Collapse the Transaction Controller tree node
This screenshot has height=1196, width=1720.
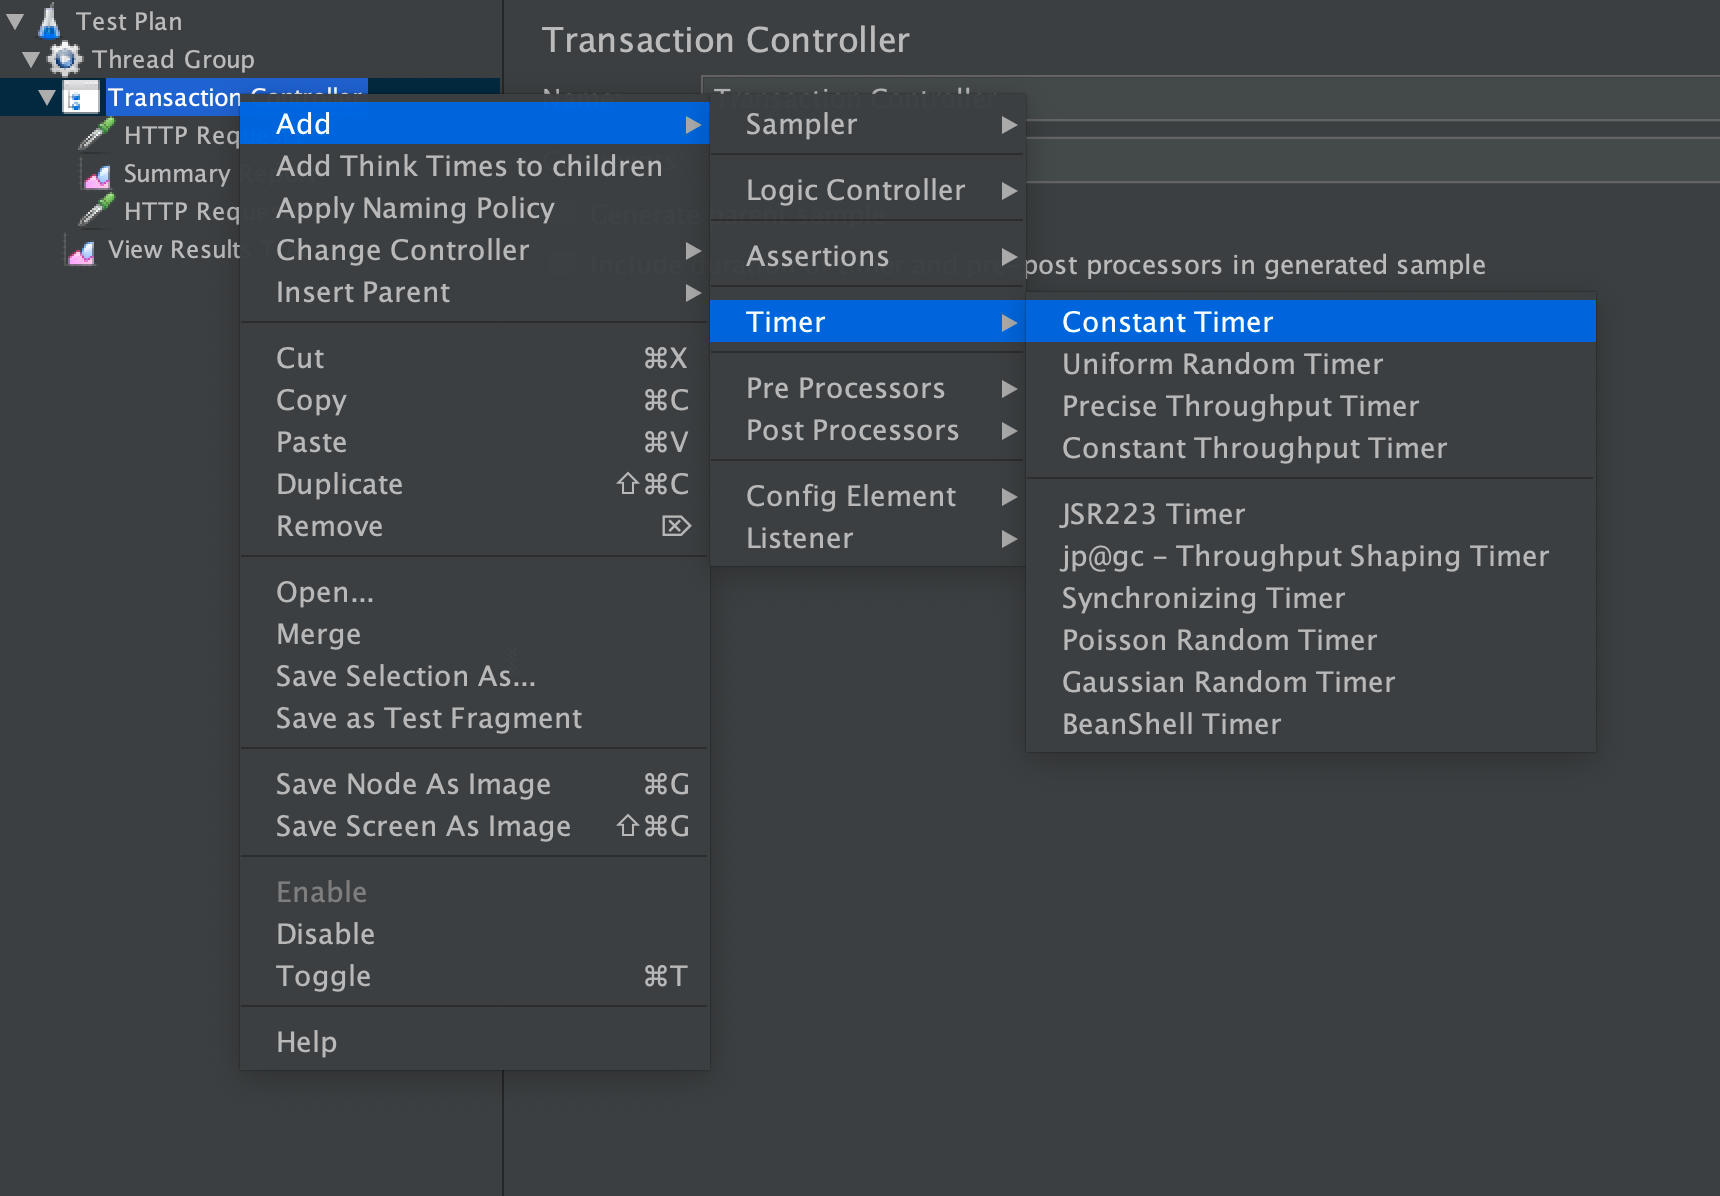pos(47,98)
